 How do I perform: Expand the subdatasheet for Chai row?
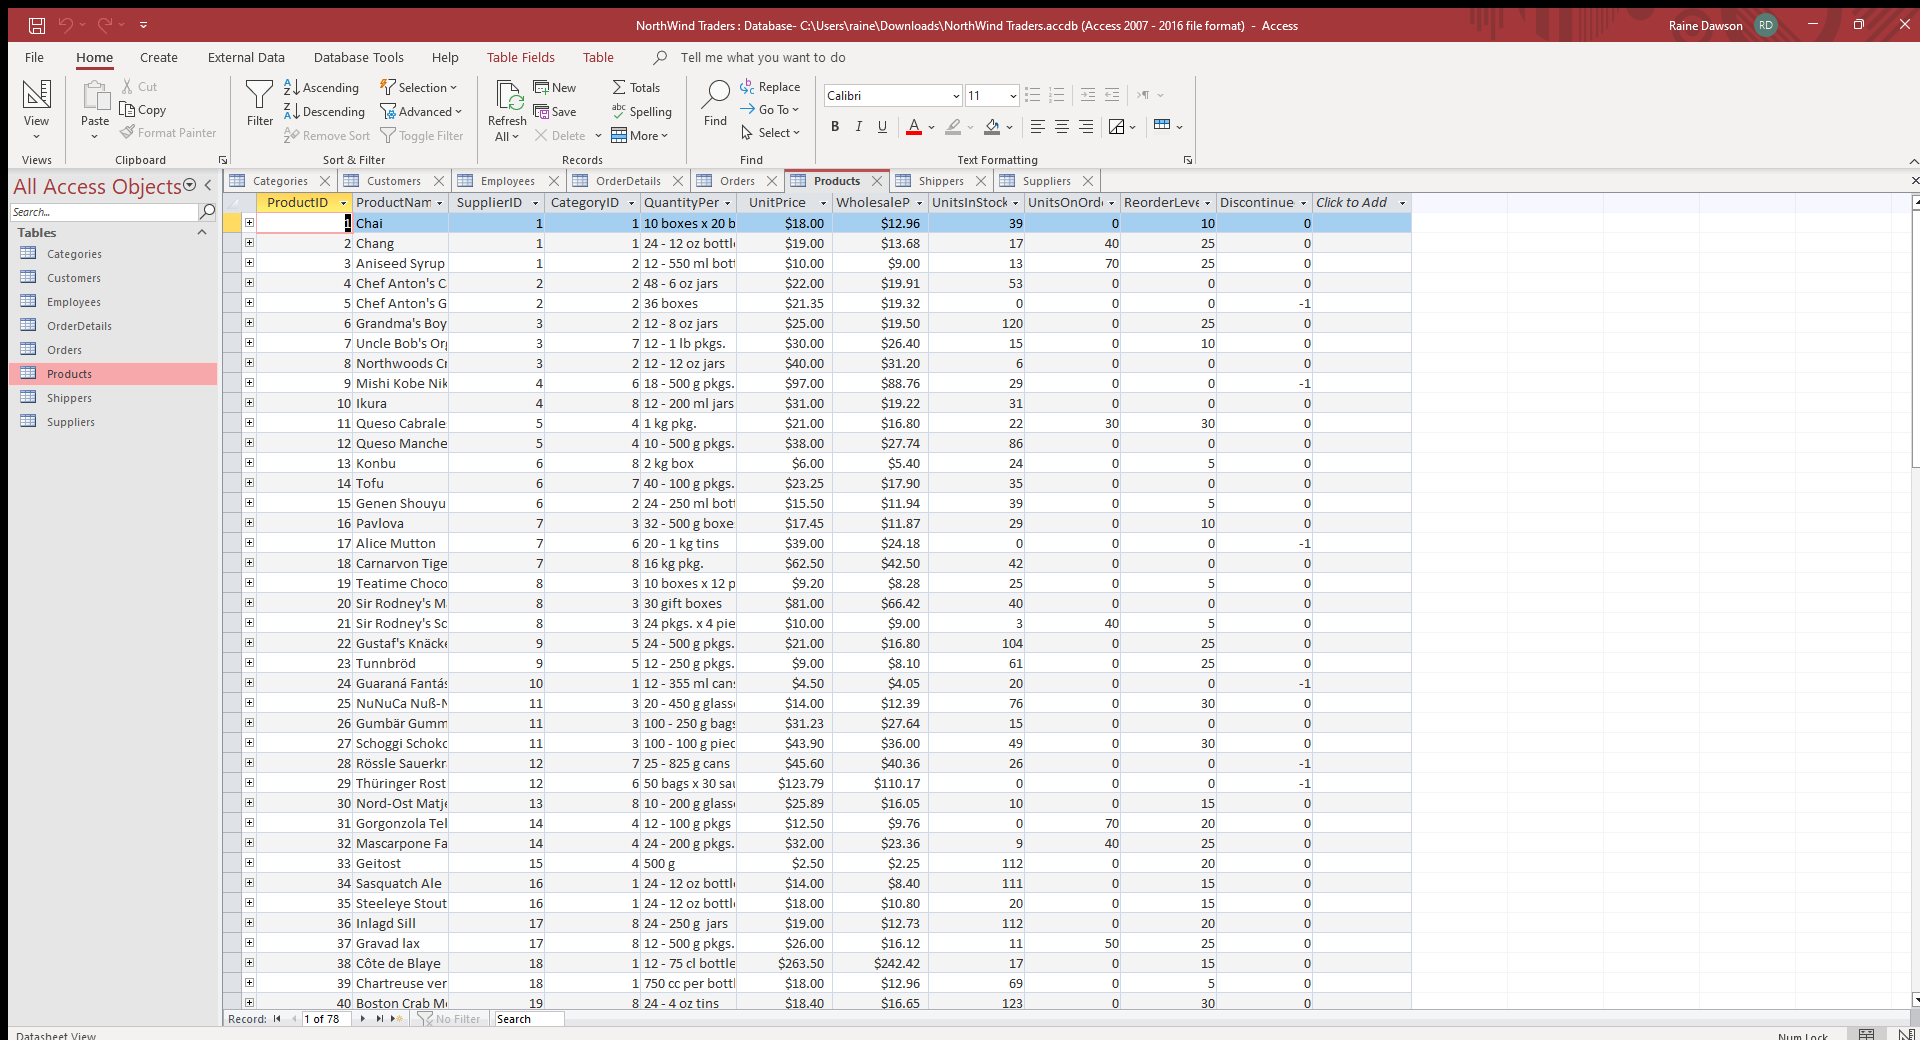tap(249, 223)
